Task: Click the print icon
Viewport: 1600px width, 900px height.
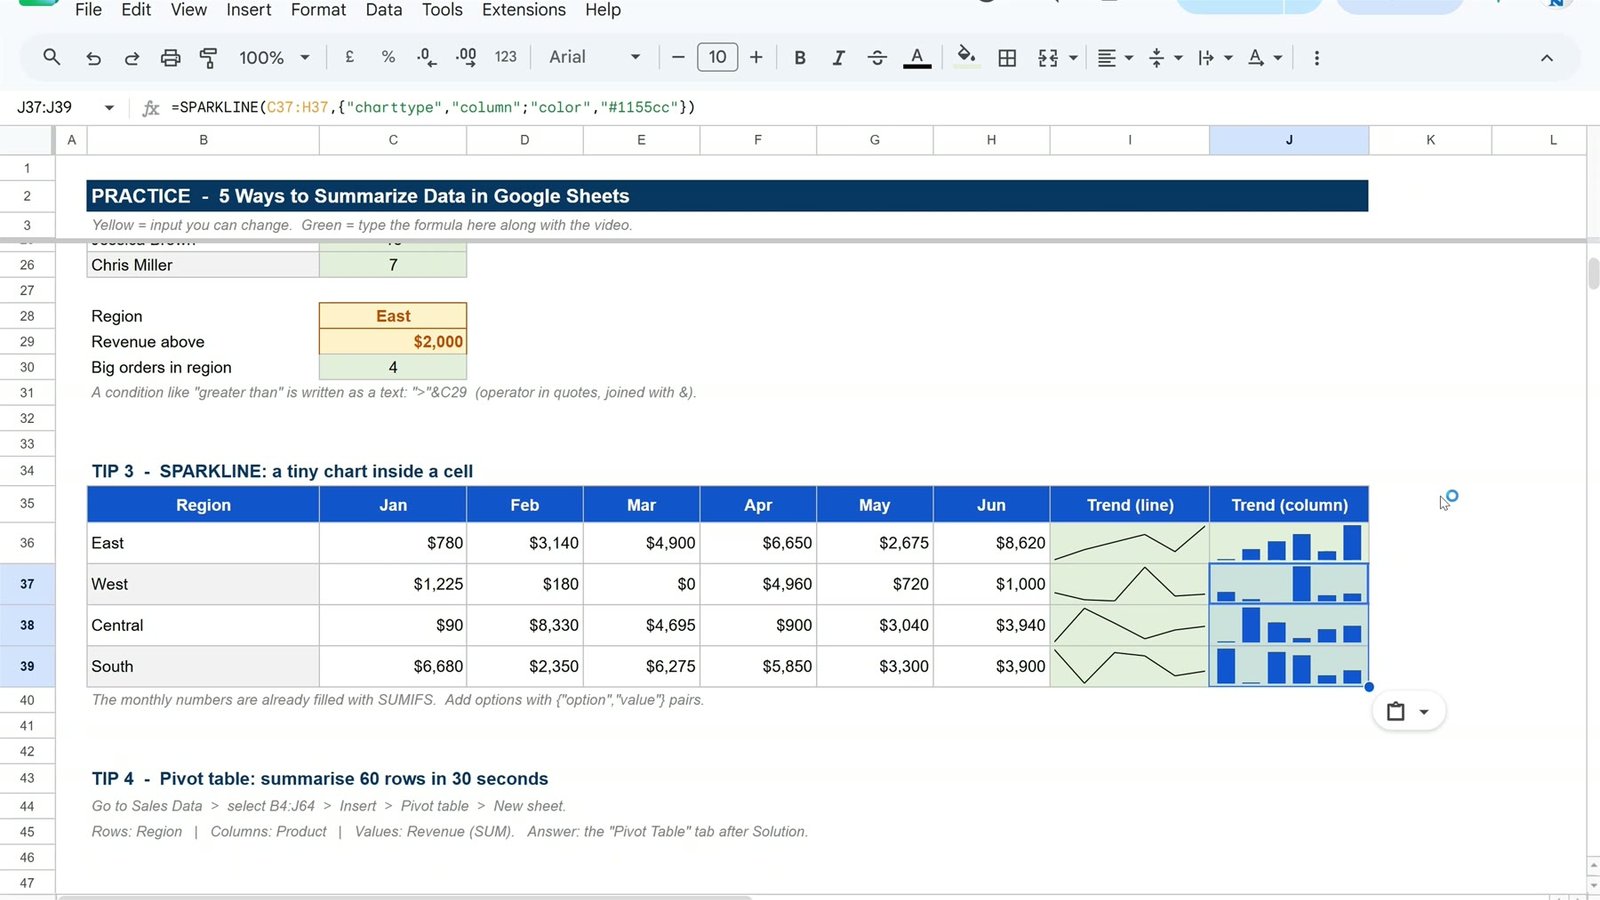Action: coord(170,58)
